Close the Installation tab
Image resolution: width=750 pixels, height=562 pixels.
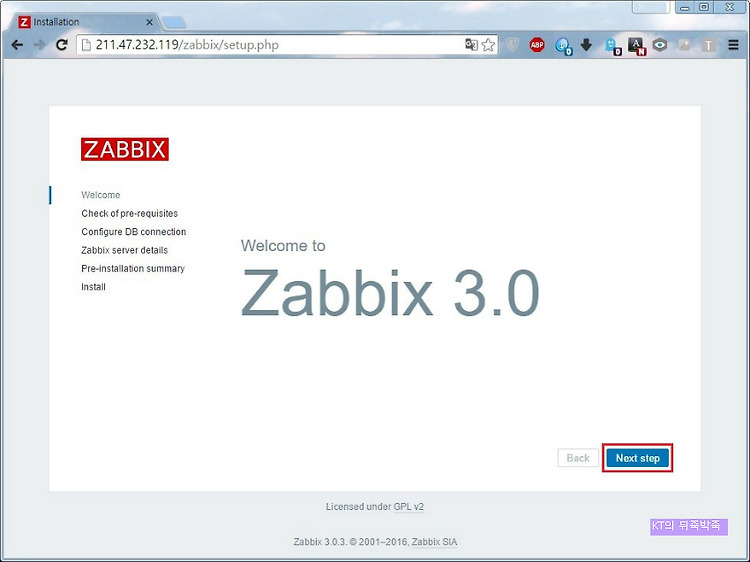pos(149,22)
